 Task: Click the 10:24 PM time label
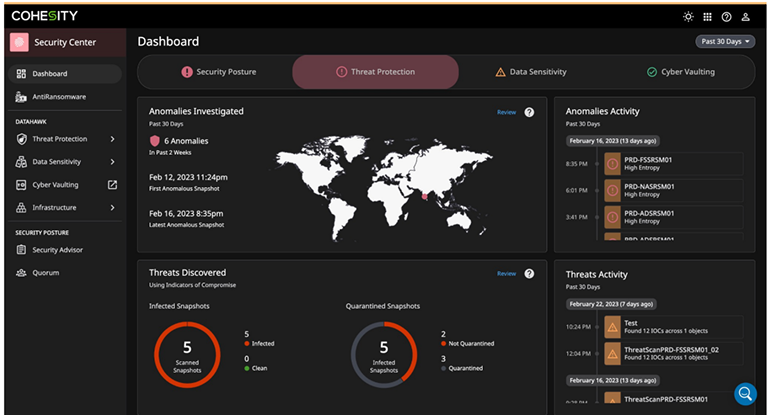tap(578, 327)
